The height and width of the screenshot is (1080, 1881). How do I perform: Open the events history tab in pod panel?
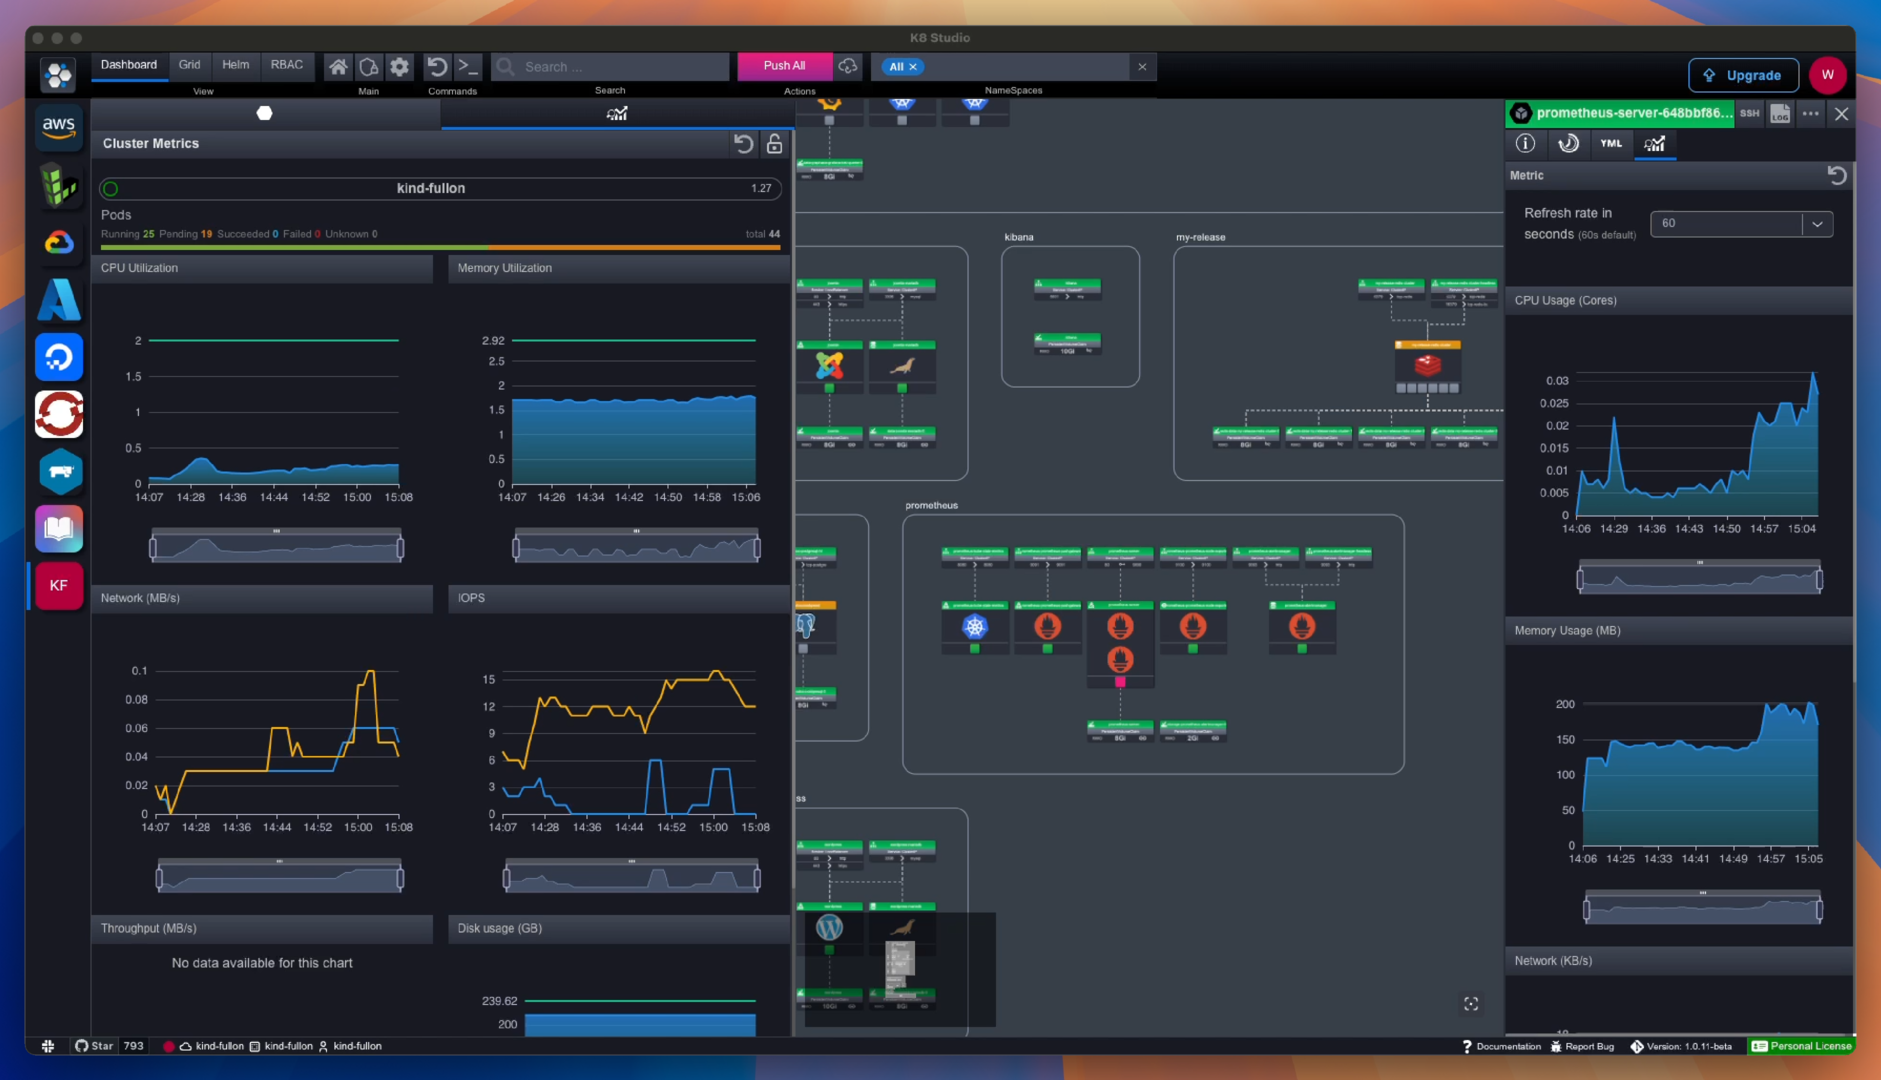1568,143
